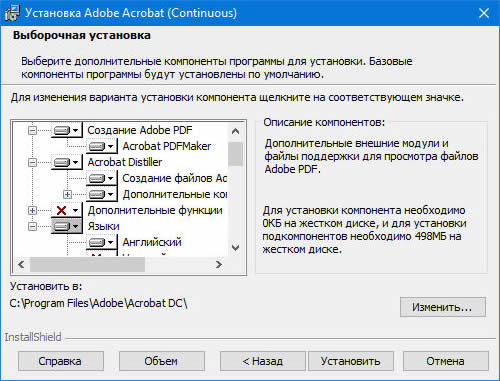Open install option dropdown for Acrobat PDFMaker
The height and width of the screenshot is (381, 500).
102,146
